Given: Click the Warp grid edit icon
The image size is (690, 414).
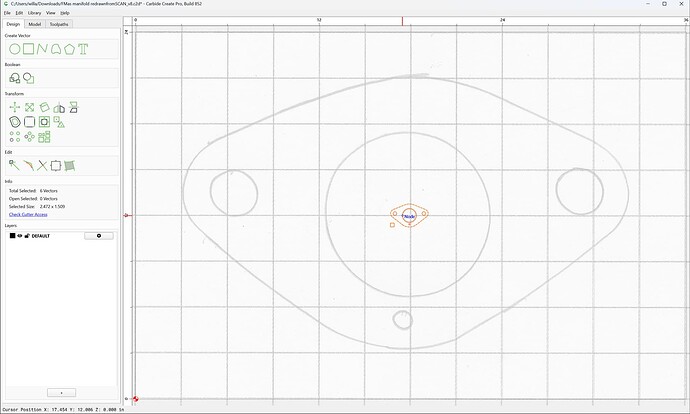Looking at the screenshot, I should pos(70,165).
